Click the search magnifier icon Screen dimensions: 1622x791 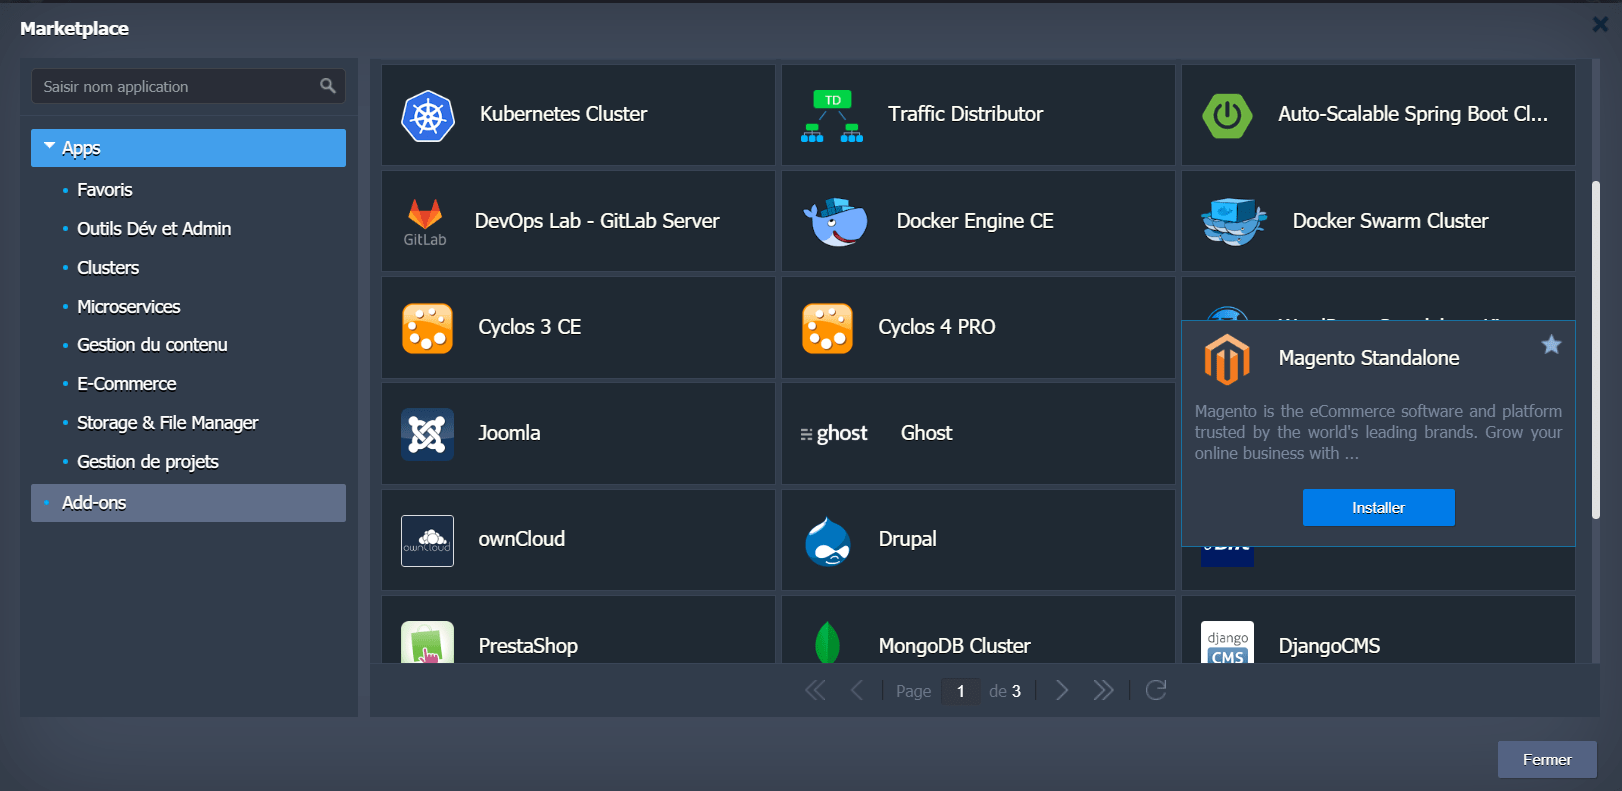(x=328, y=86)
